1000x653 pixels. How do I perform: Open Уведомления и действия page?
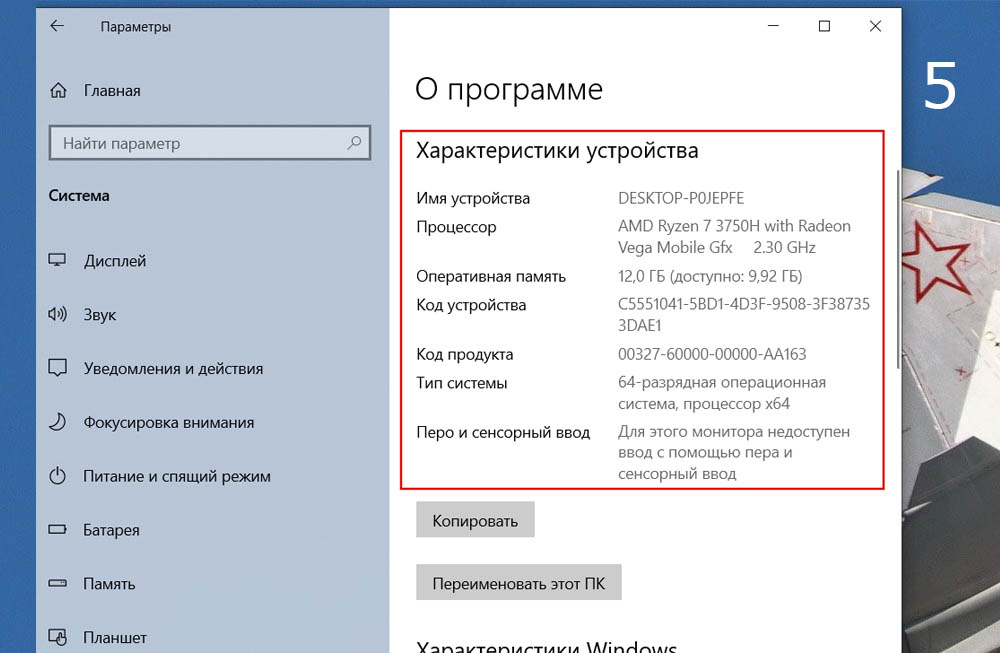click(x=173, y=369)
